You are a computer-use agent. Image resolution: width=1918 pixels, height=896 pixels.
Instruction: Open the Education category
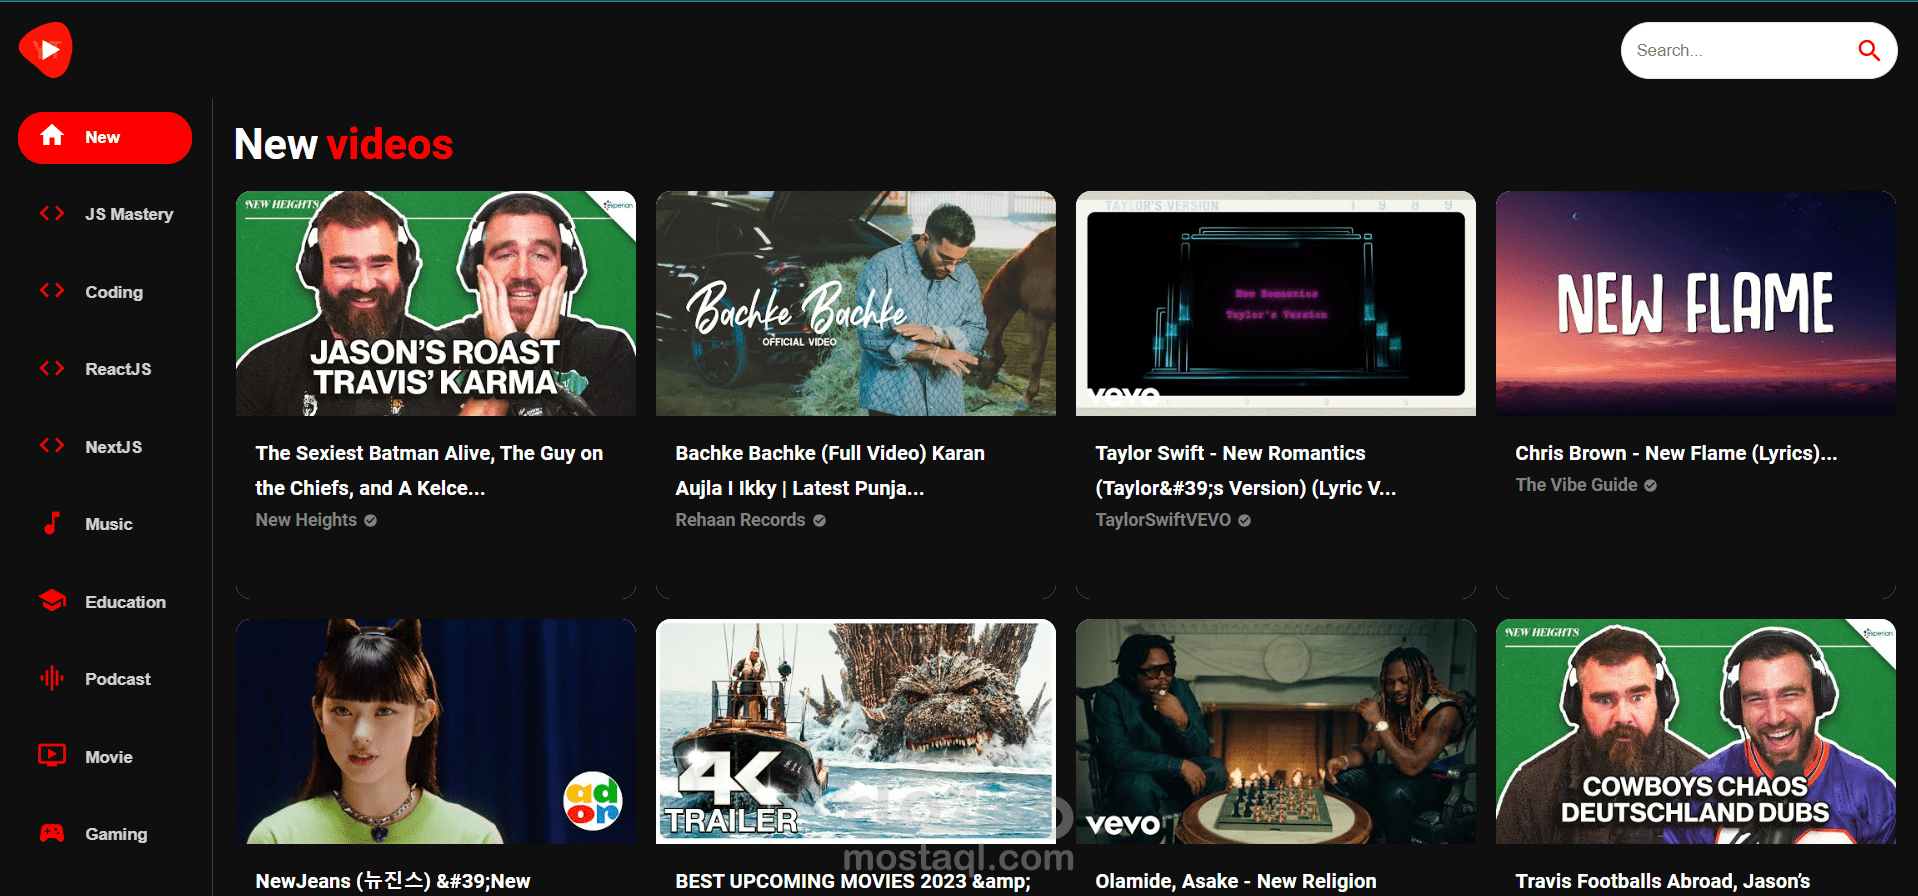pos(105,602)
